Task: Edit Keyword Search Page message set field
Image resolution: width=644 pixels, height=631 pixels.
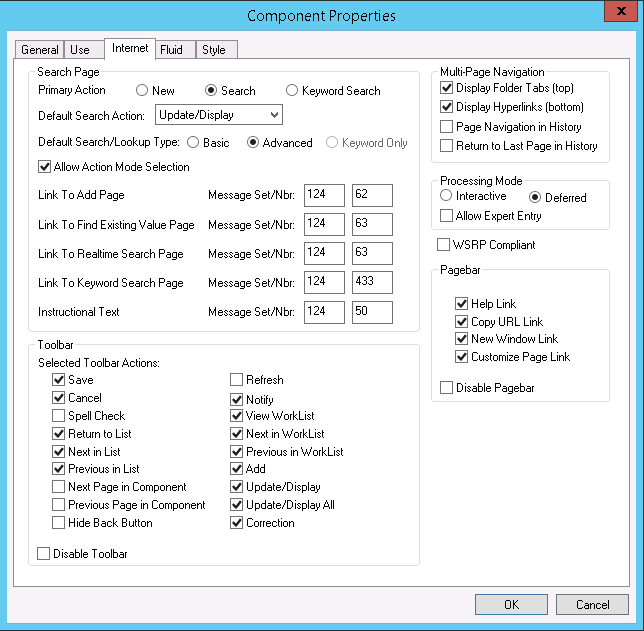Action: click(x=324, y=282)
